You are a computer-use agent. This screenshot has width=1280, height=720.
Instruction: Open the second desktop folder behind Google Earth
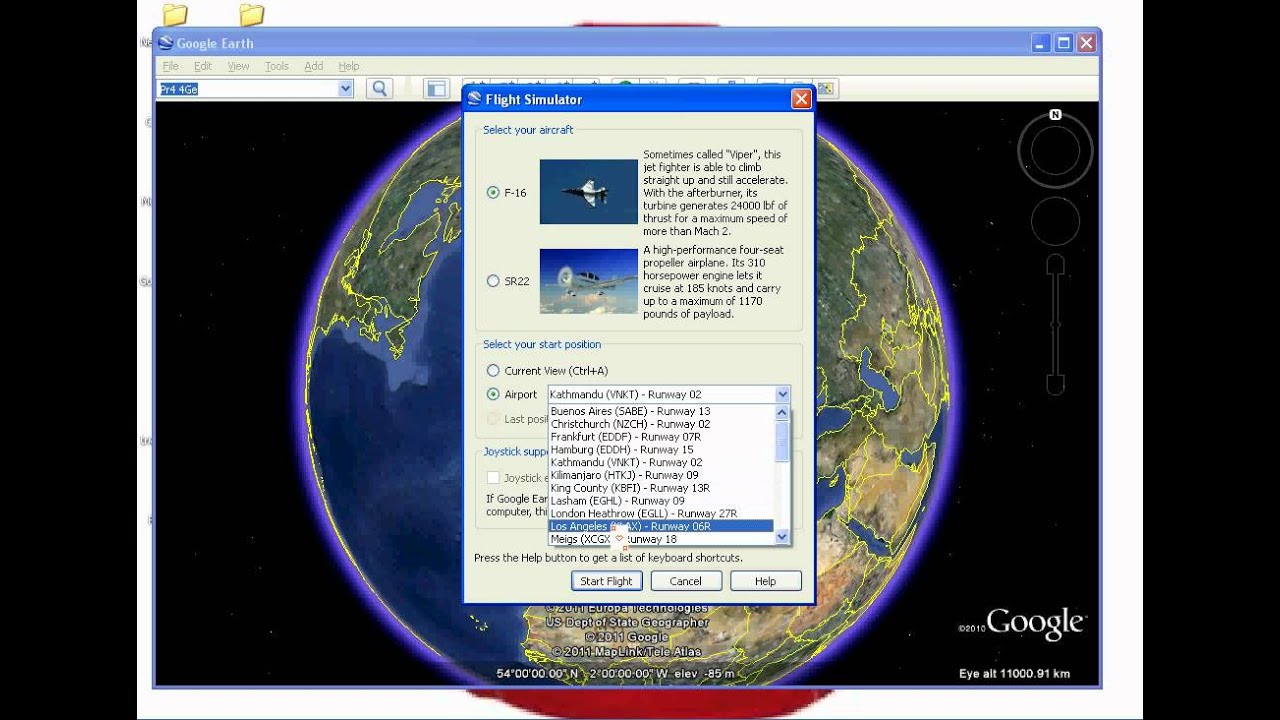(x=252, y=14)
